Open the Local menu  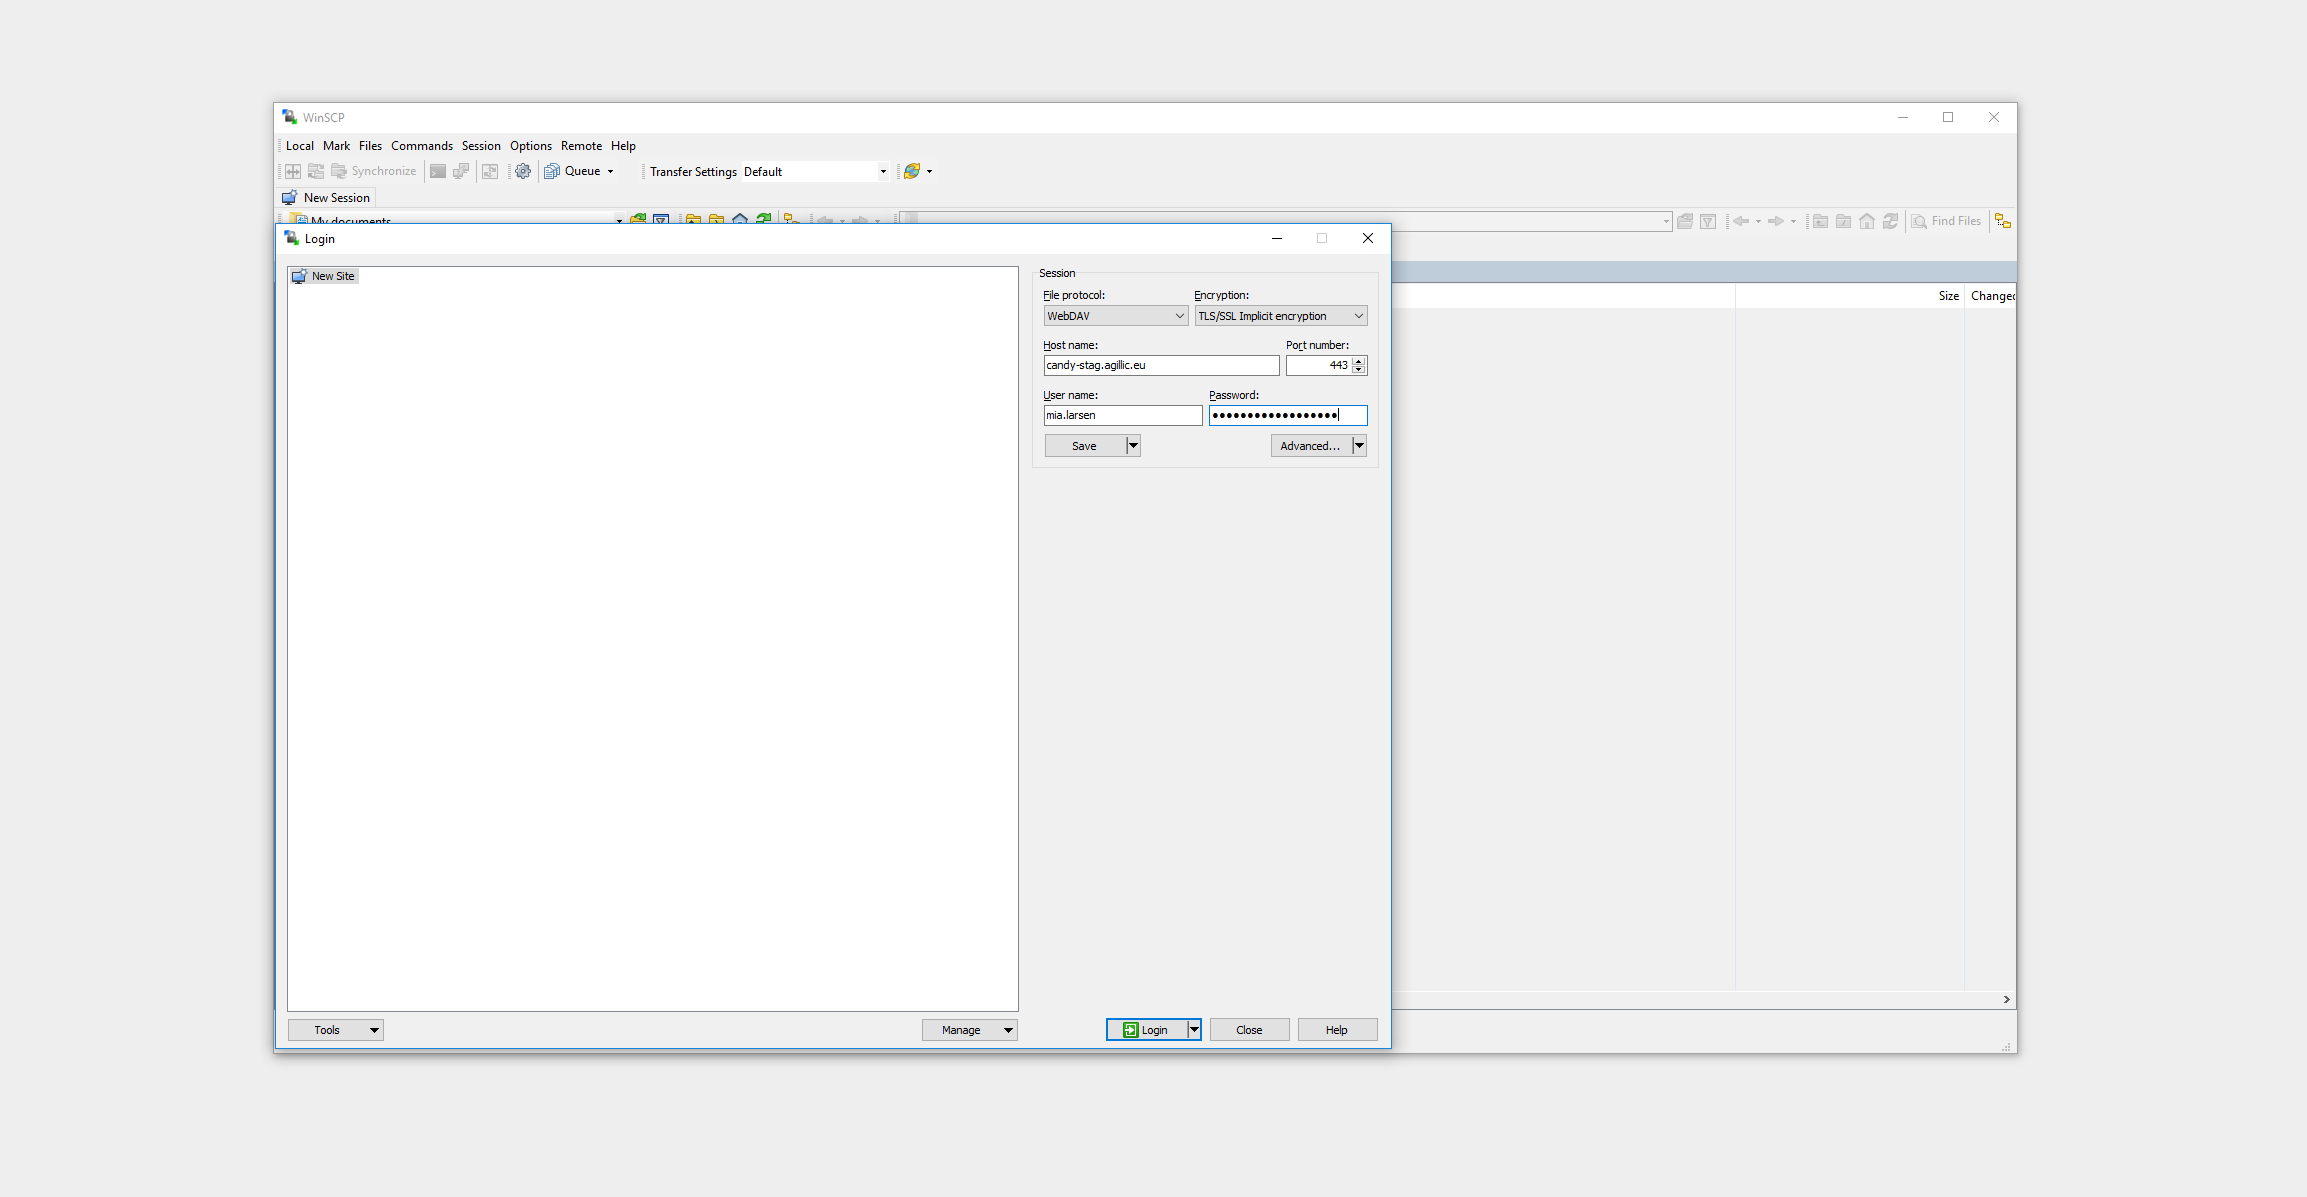click(299, 146)
